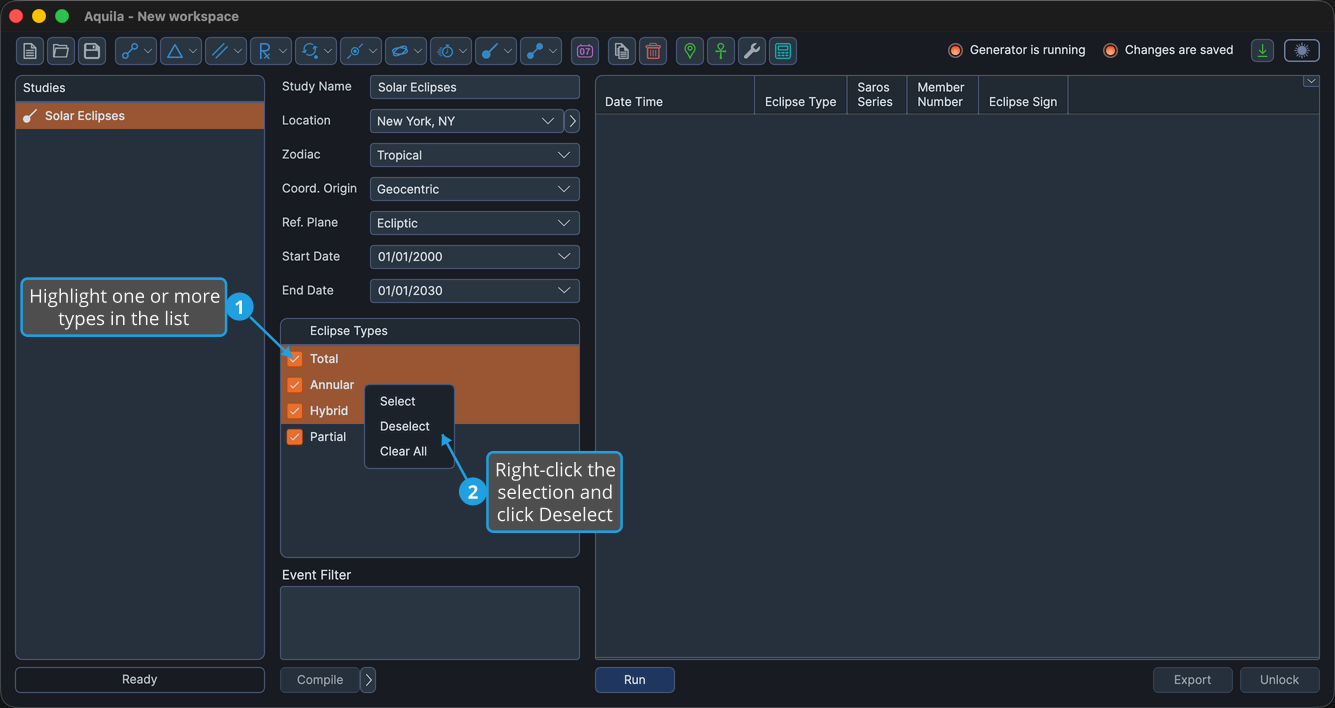Click the Saros Series column header
This screenshot has height=708, width=1335.
(877, 96)
